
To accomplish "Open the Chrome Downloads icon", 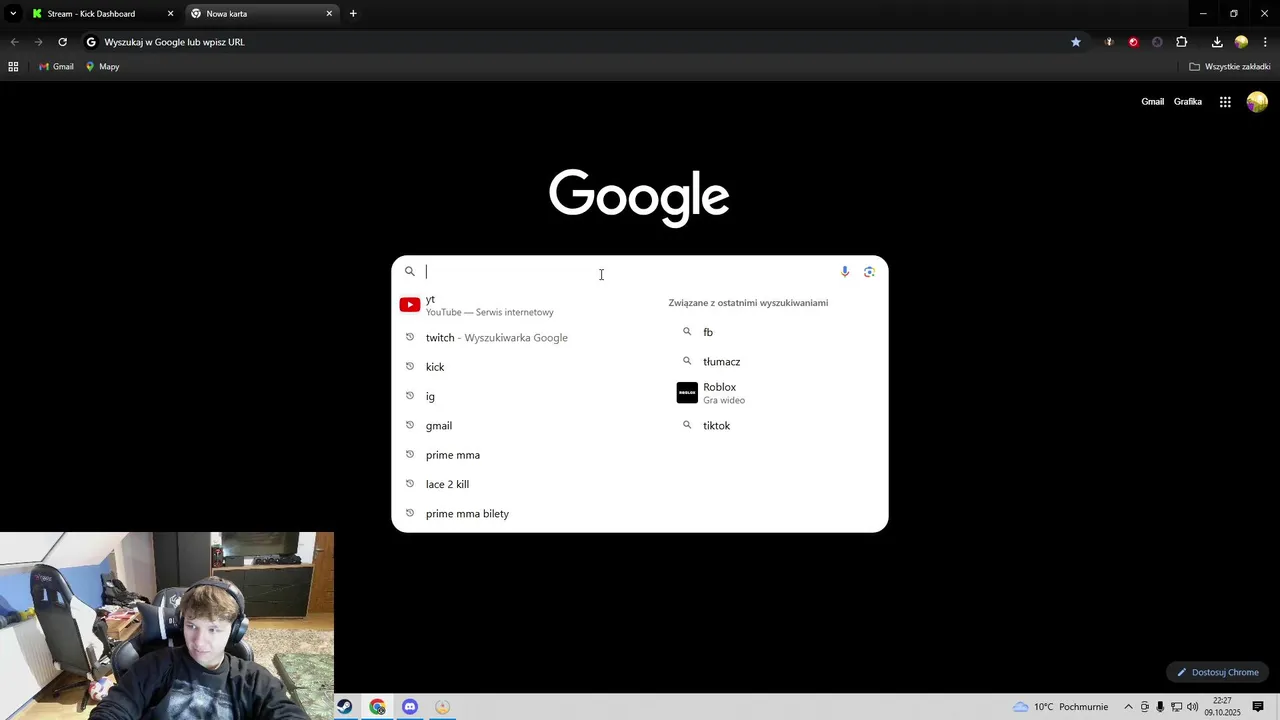I will pyautogui.click(x=1217, y=42).
